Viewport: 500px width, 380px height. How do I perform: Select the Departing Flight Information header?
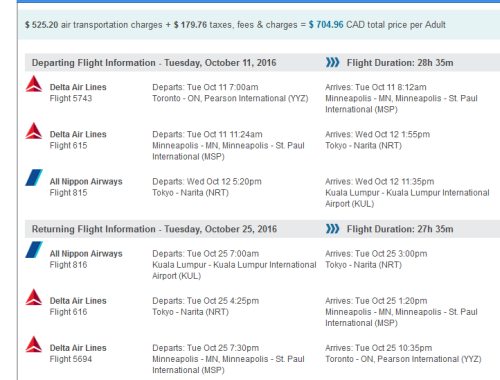[x=154, y=63]
